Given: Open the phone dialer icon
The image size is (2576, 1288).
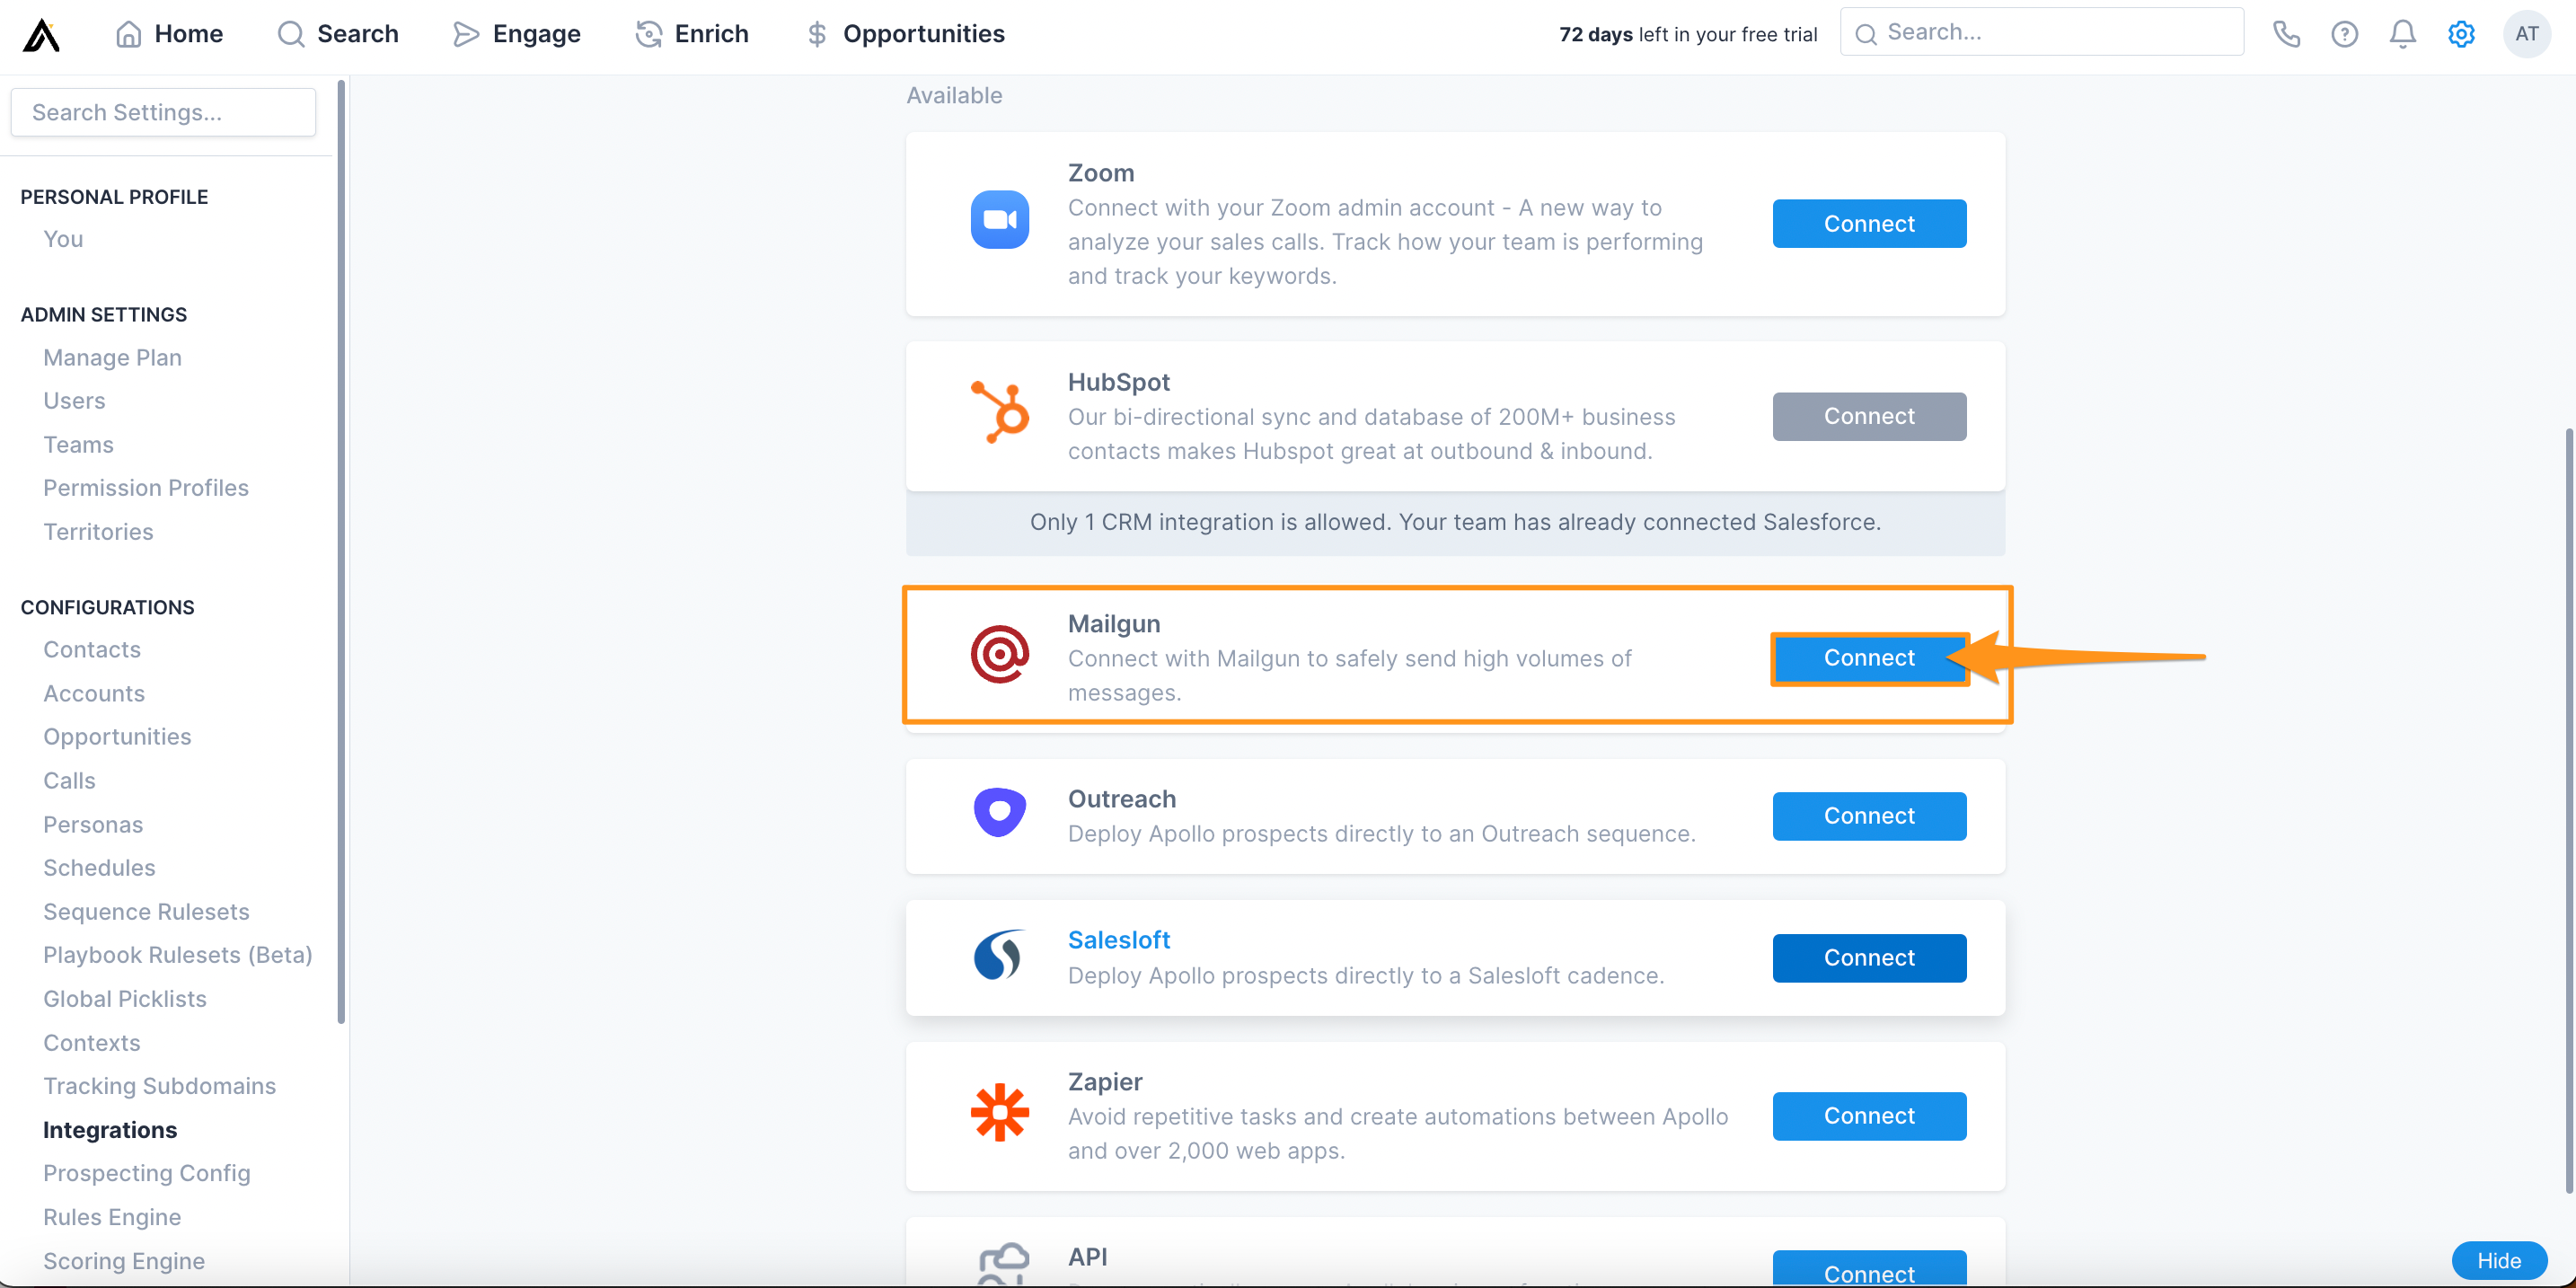Looking at the screenshot, I should coord(2286,34).
